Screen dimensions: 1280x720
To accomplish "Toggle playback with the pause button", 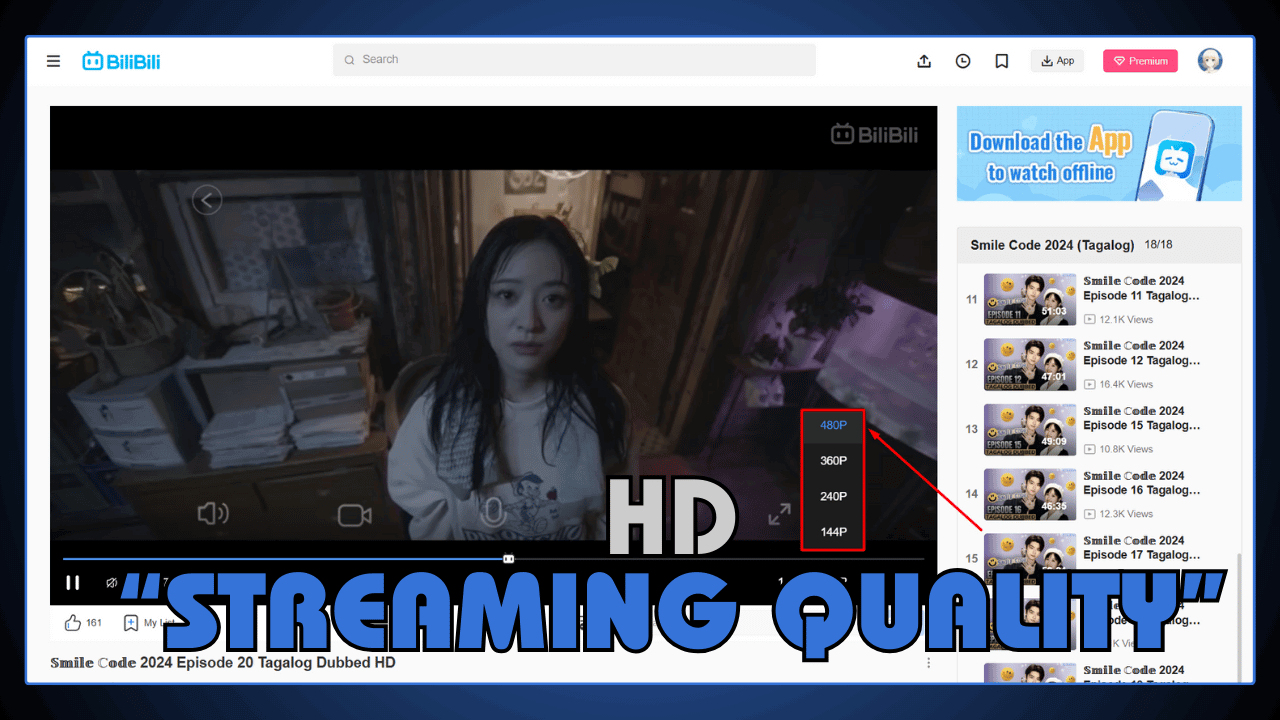I will (73, 582).
